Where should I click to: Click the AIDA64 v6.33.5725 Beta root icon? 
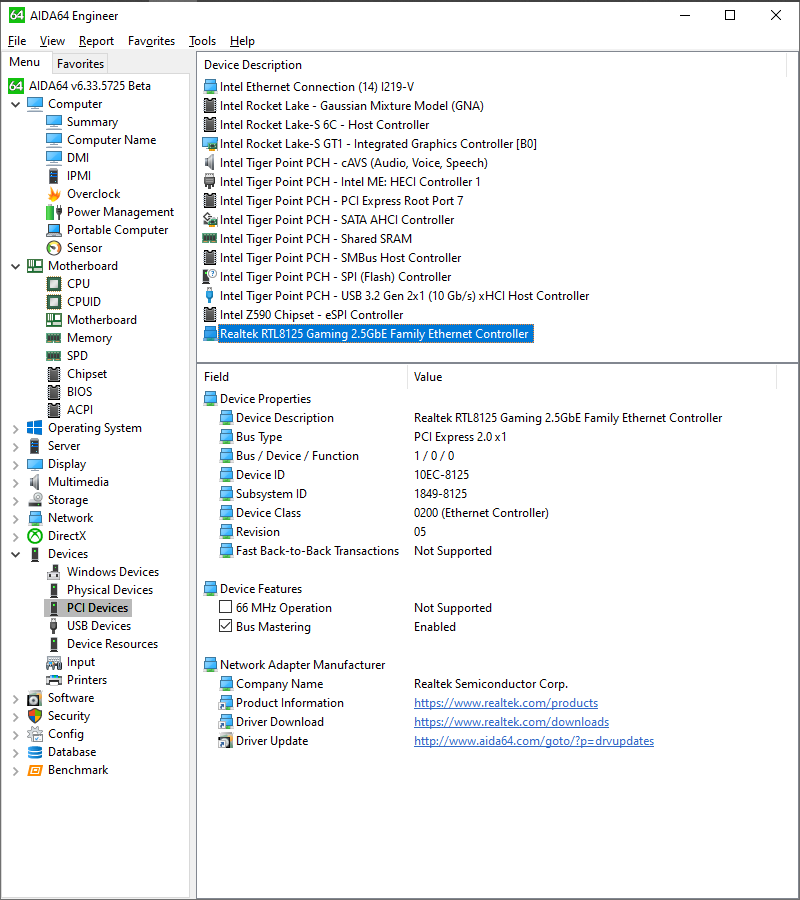pos(16,86)
